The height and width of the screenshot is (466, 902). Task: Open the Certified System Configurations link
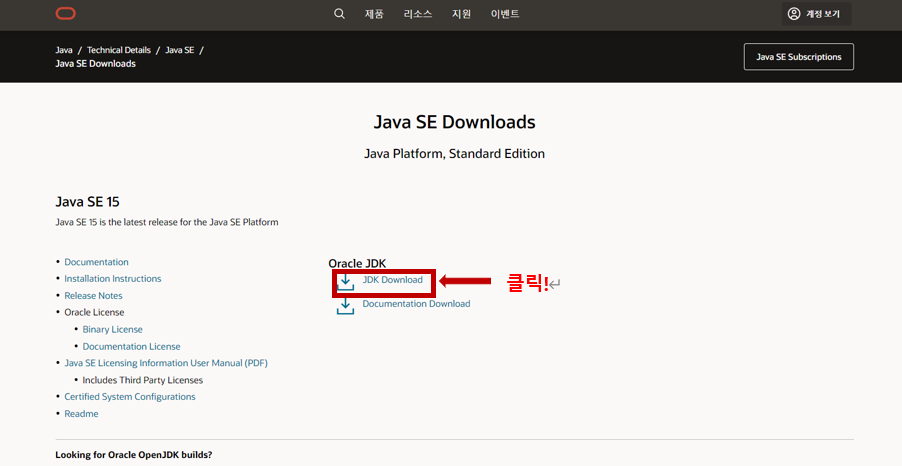point(129,397)
